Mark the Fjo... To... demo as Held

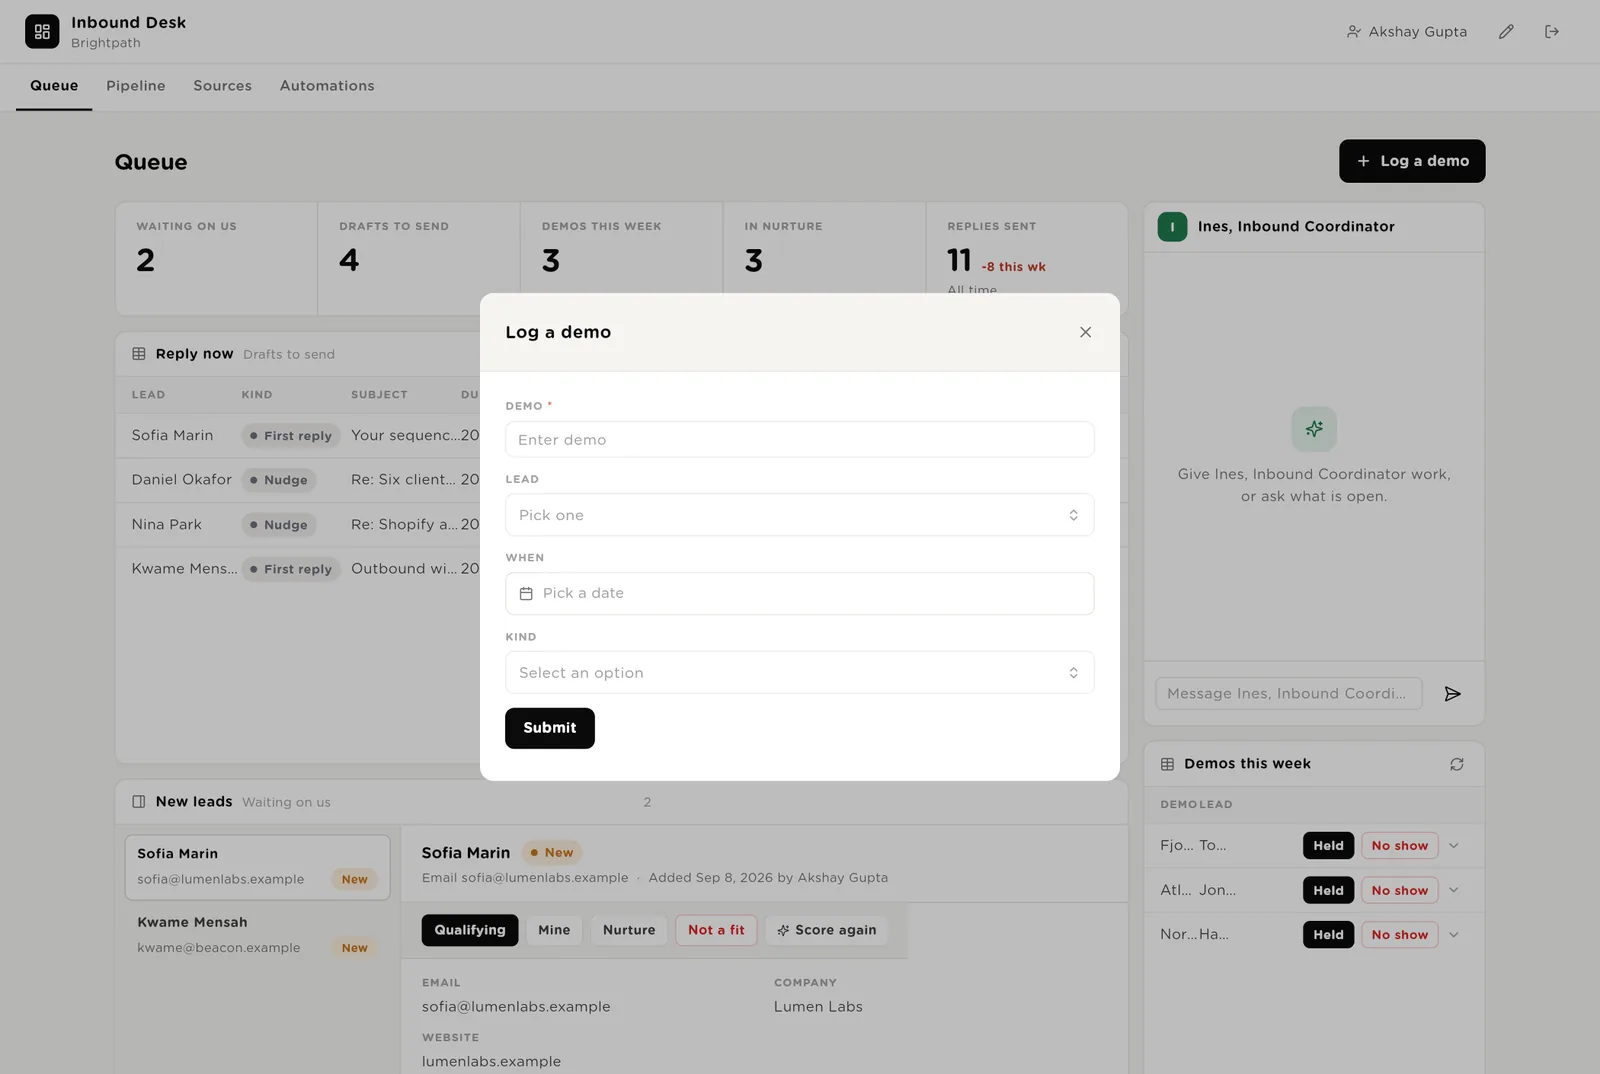[x=1328, y=846]
